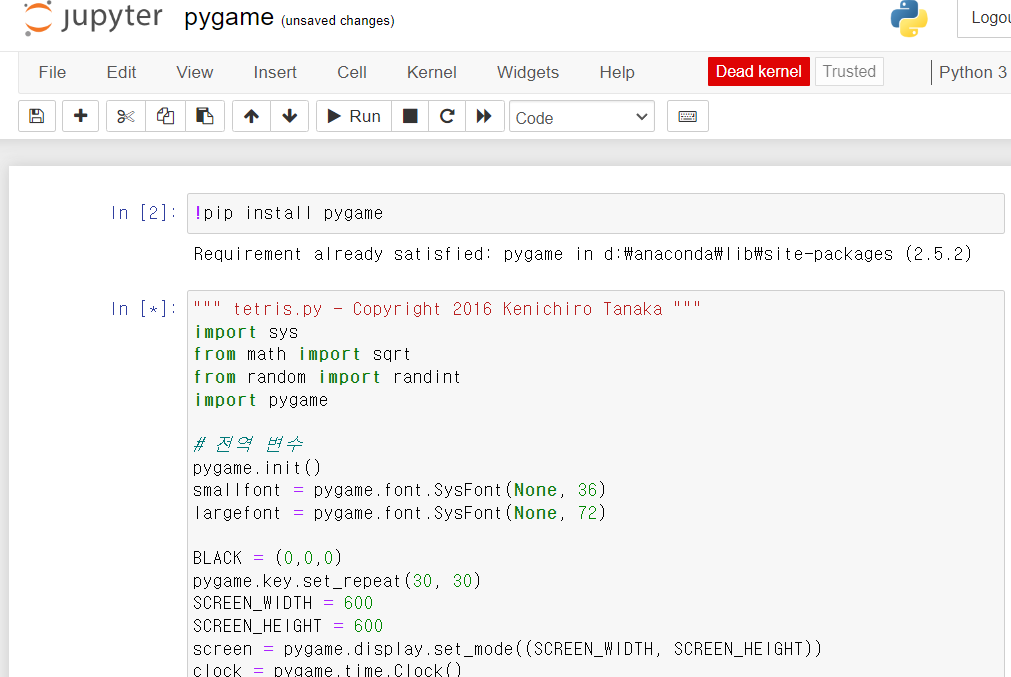The image size is (1011, 677).
Task: Open the File menu
Action: pyautogui.click(x=52, y=72)
